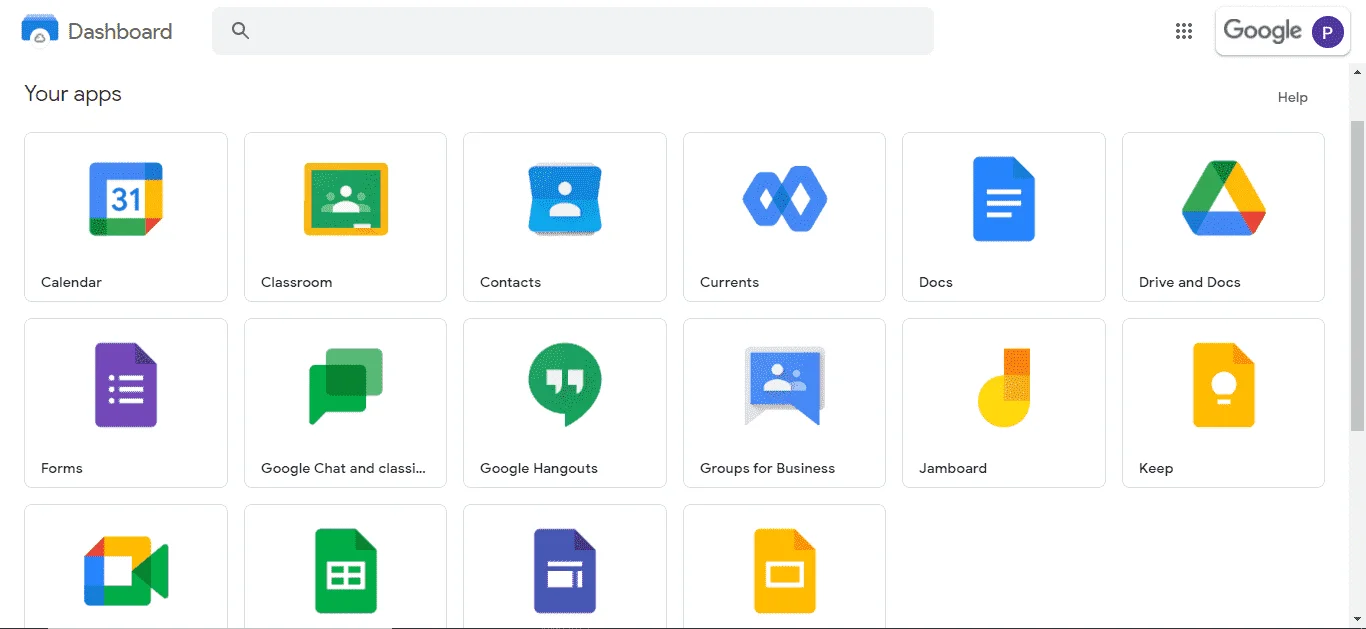The width and height of the screenshot is (1366, 629).
Task: Click the Calendar label text
Action: [x=71, y=282]
